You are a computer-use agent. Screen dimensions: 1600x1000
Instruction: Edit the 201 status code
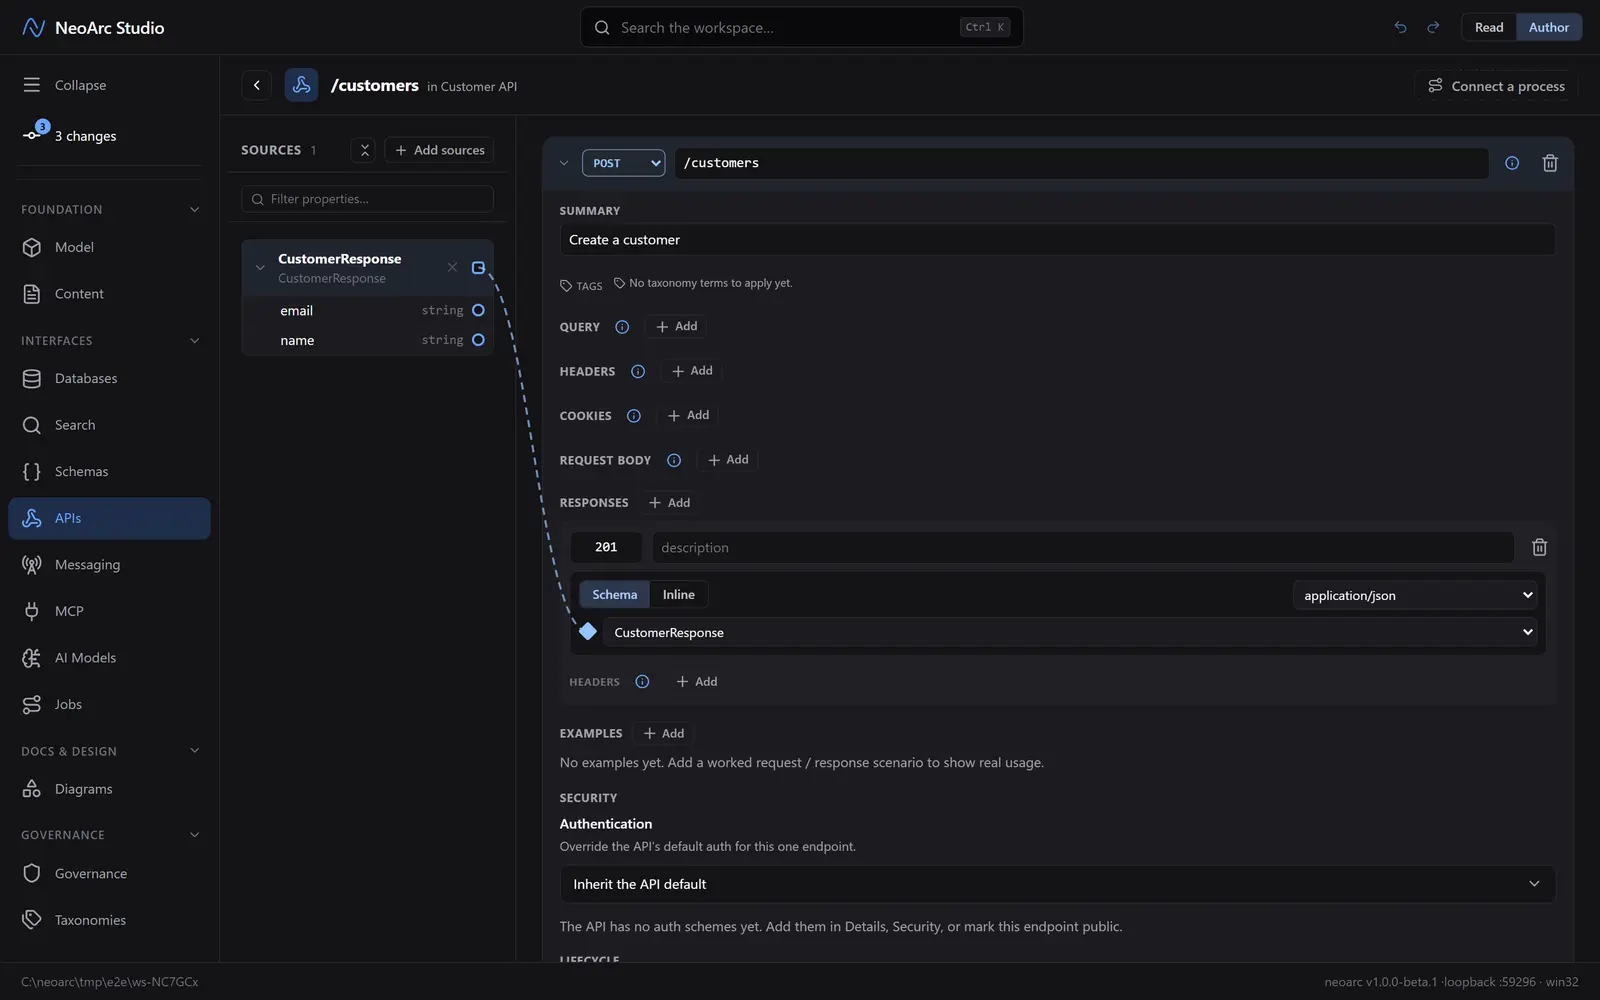tap(606, 547)
